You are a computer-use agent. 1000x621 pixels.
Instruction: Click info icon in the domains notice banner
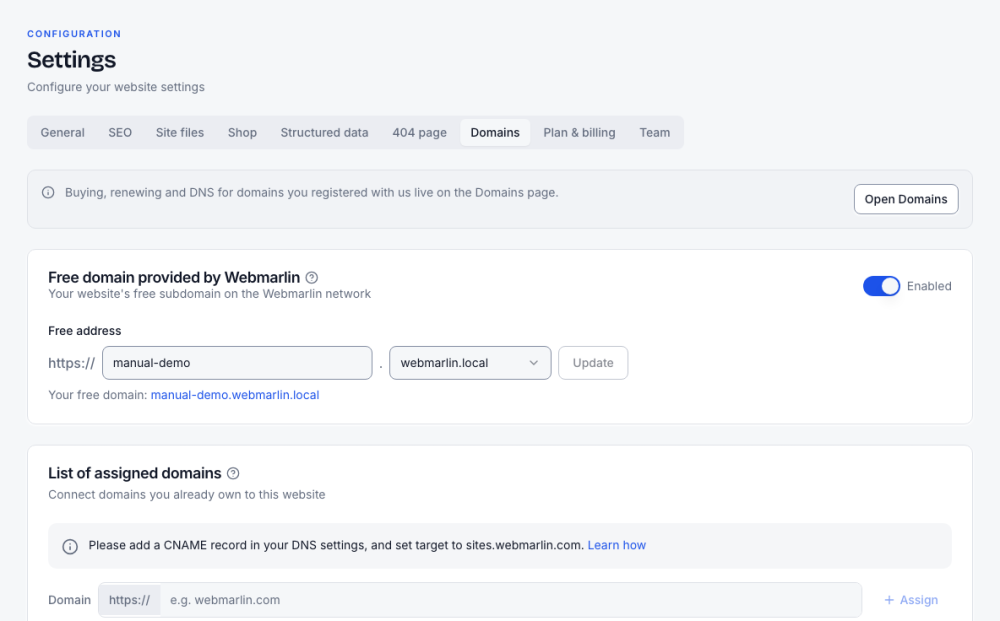pos(48,193)
